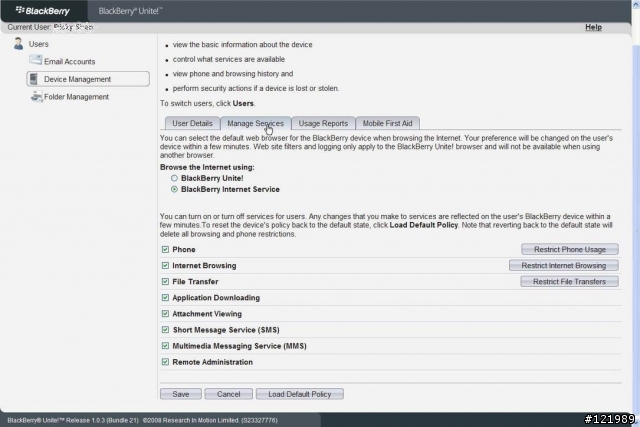The height and width of the screenshot is (427, 640).
Task: Click the Cancel button
Action: click(229, 394)
